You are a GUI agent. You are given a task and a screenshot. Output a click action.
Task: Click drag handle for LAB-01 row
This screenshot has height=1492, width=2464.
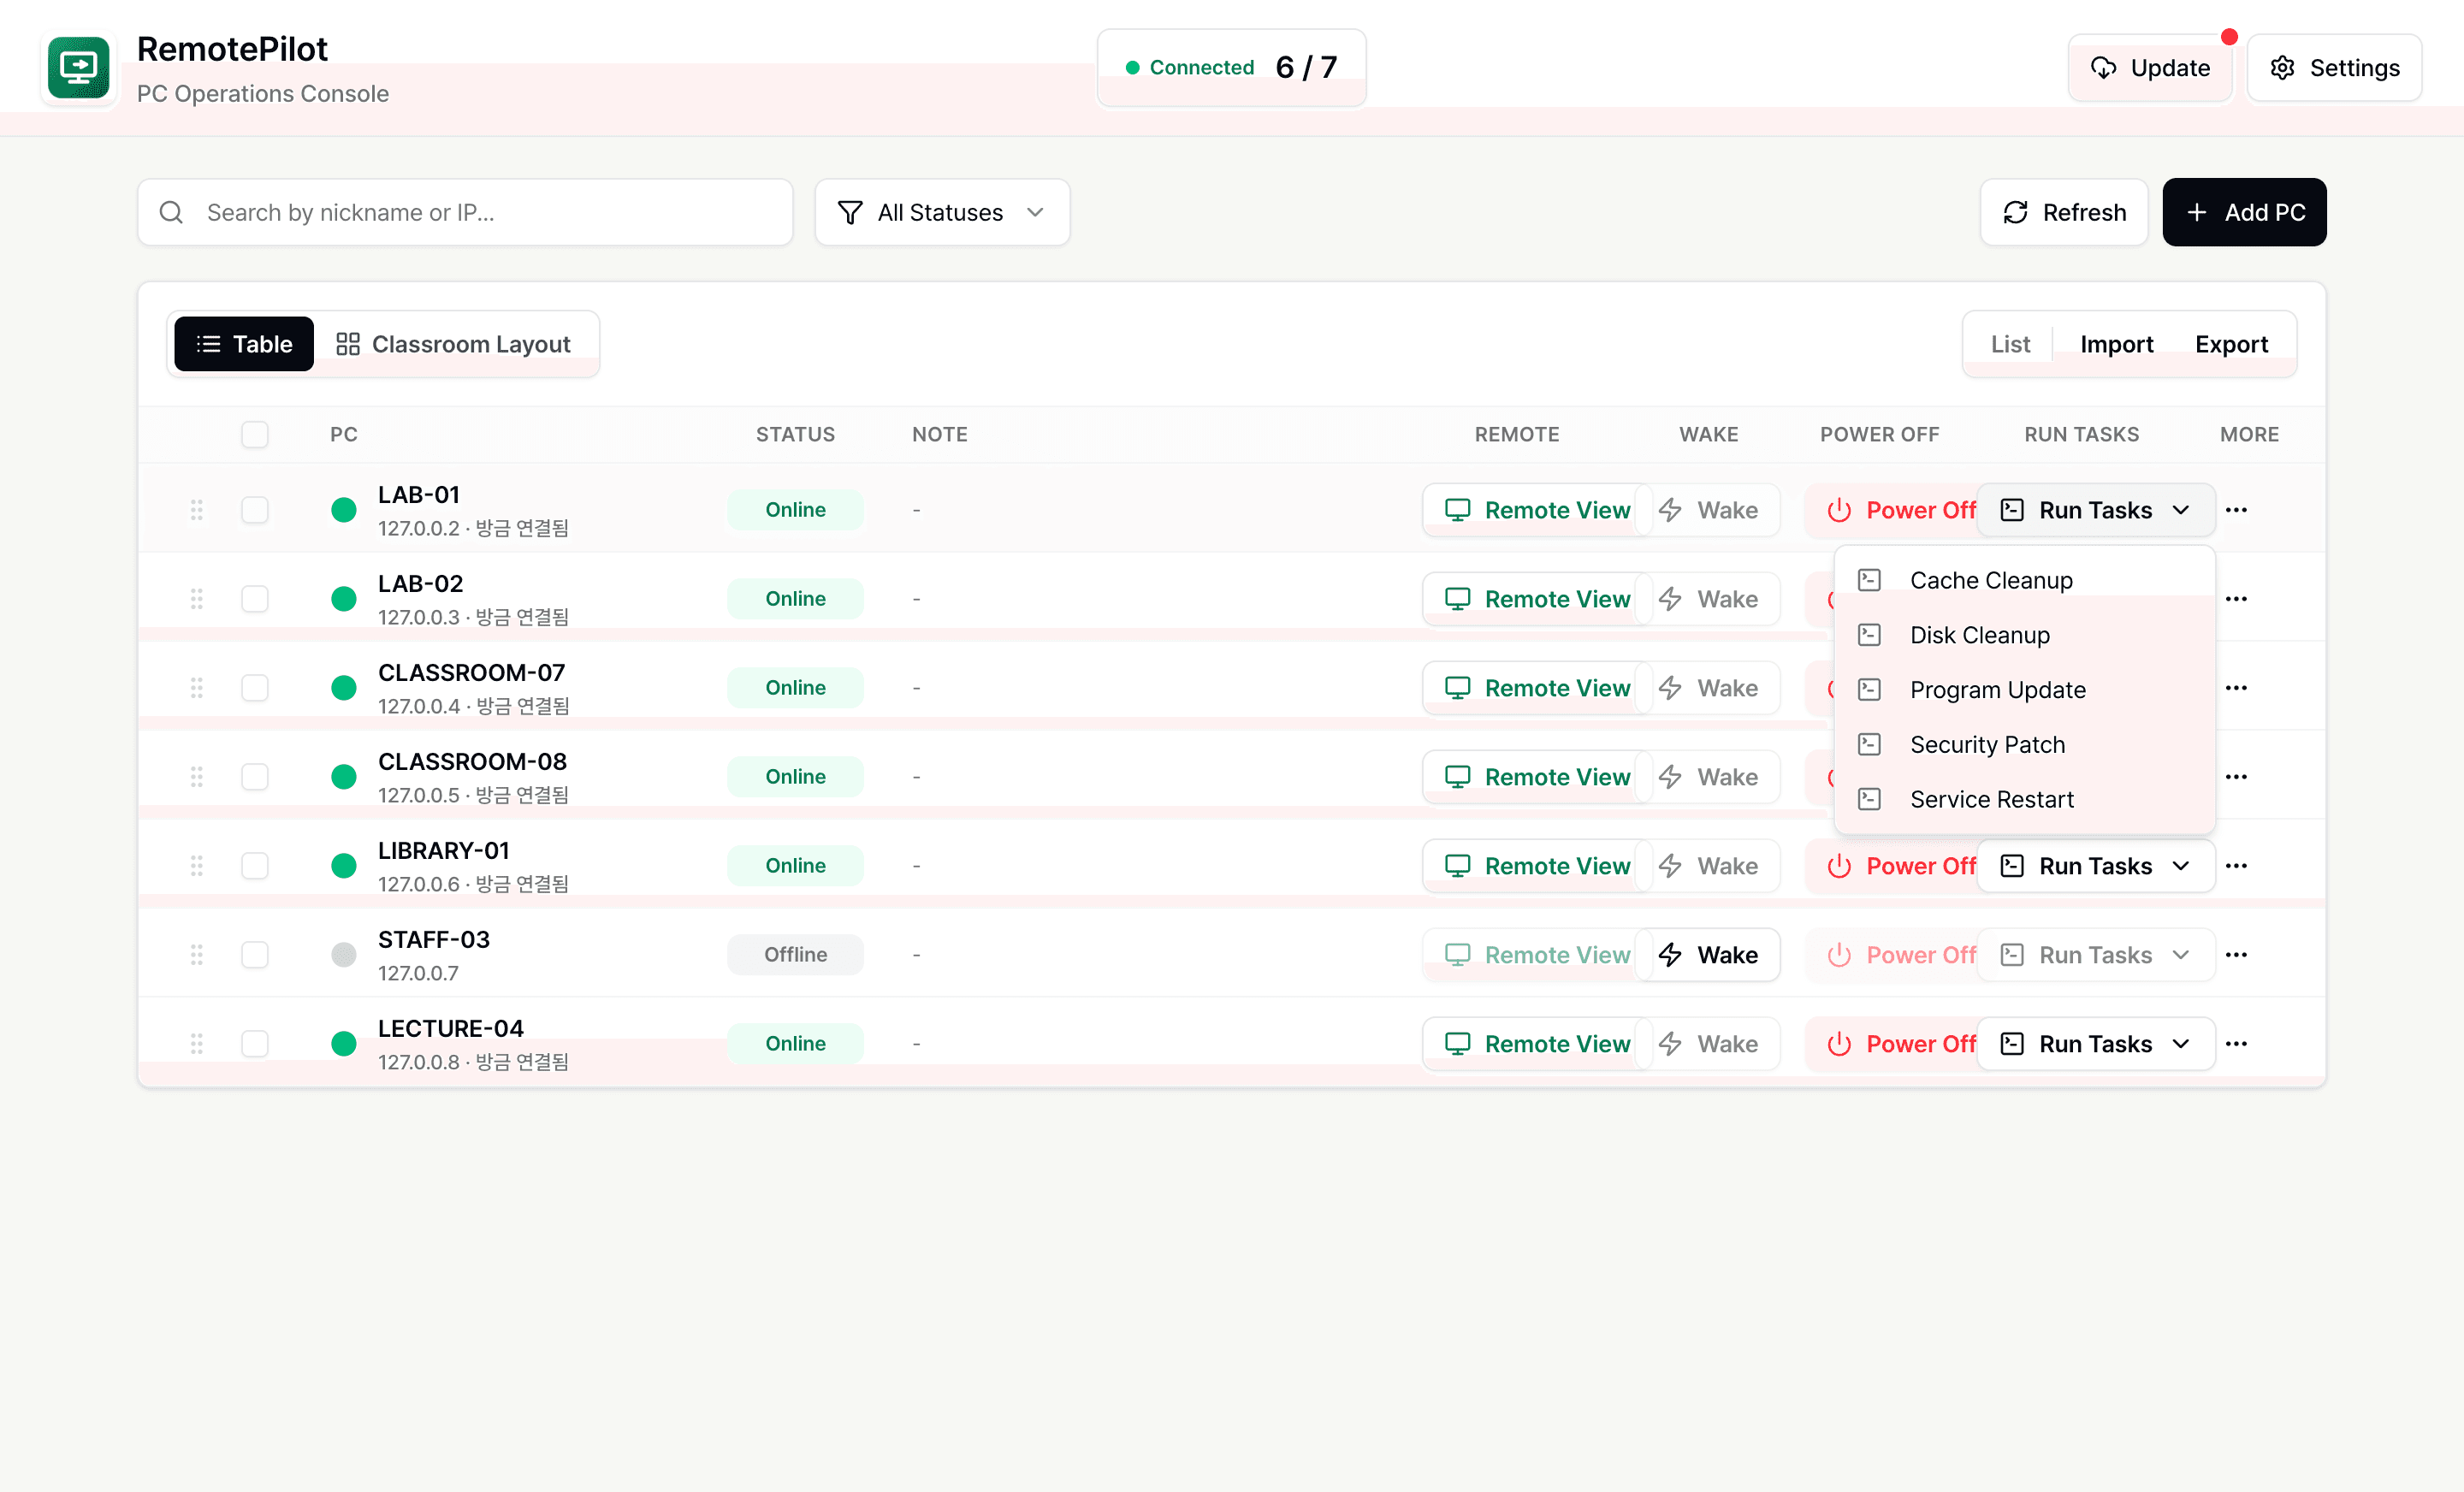(x=197, y=510)
